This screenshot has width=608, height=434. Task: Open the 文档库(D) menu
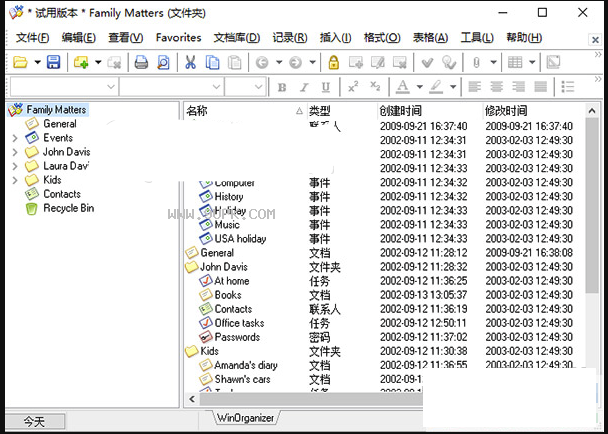tap(237, 38)
